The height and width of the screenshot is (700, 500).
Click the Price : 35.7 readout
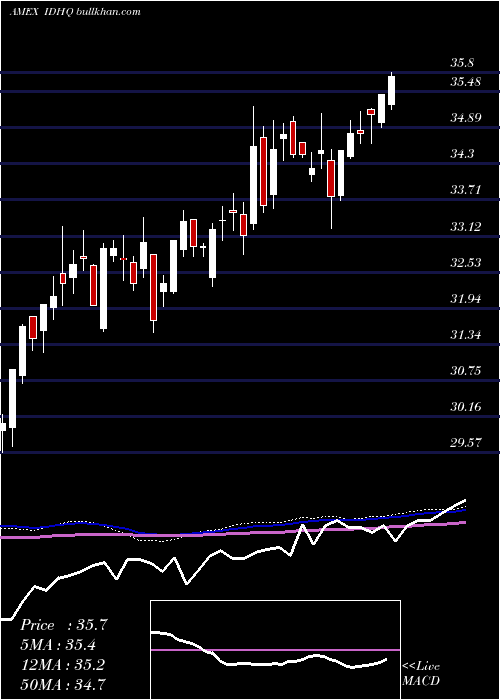[63, 625]
